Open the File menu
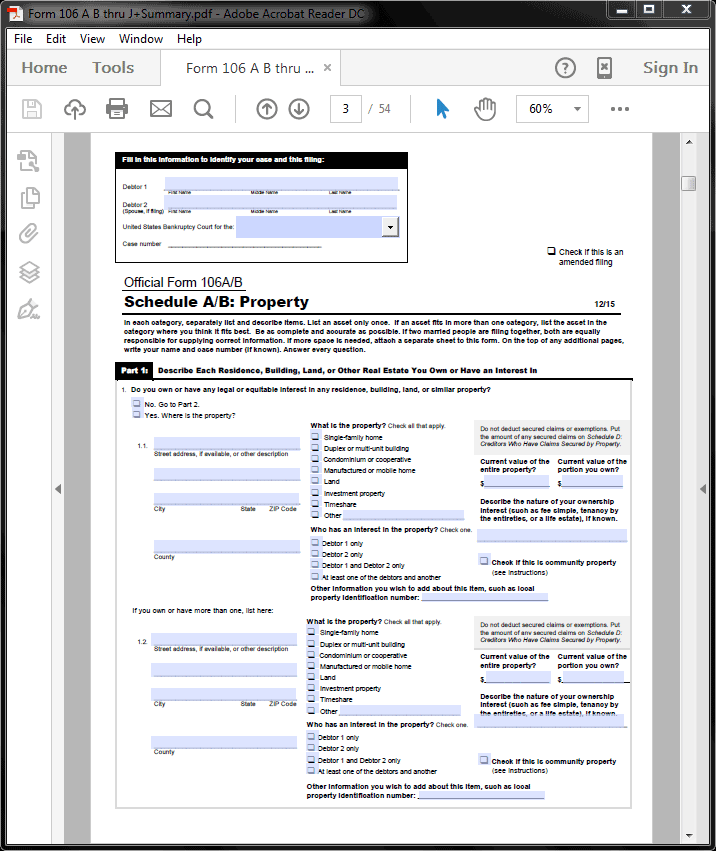The height and width of the screenshot is (851, 716). click(23, 39)
